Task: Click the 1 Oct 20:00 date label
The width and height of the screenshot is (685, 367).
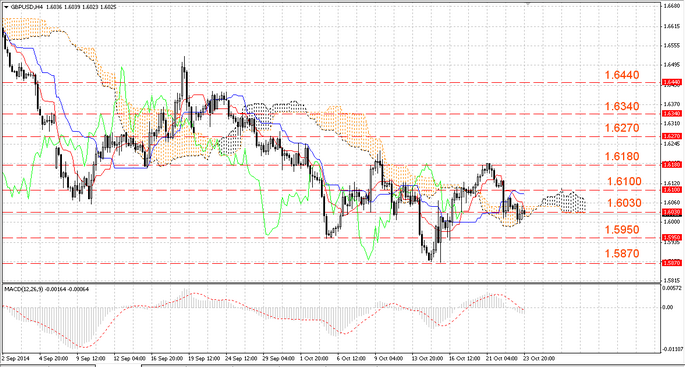Action: pos(315,357)
